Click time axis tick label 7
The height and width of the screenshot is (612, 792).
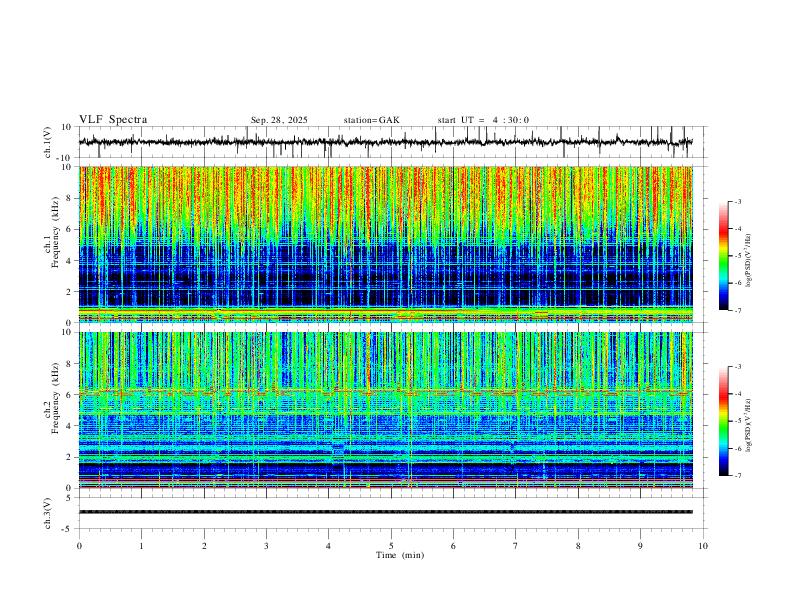click(516, 546)
